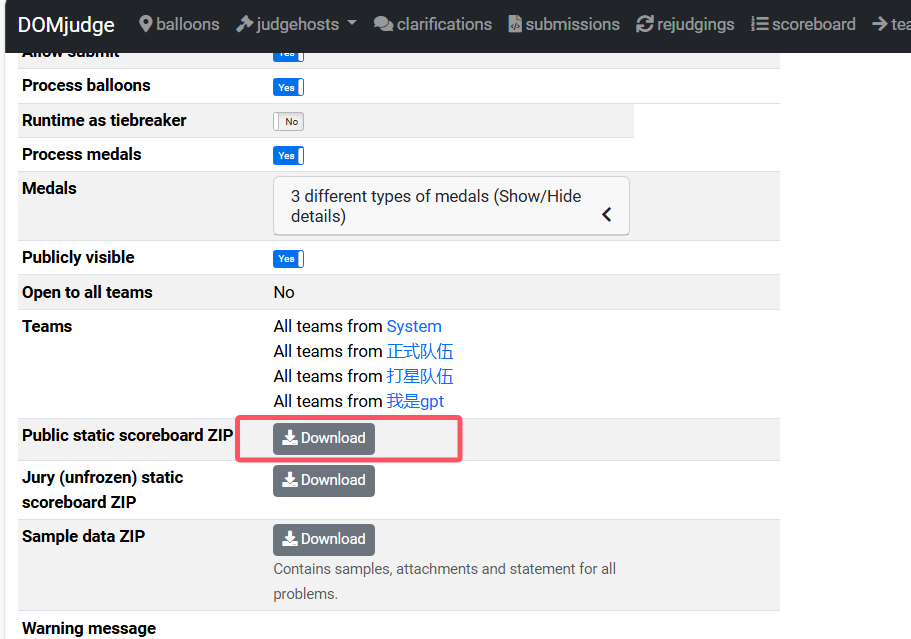
Task: Click download icon for Public static scoreboard
Action: [290, 438]
